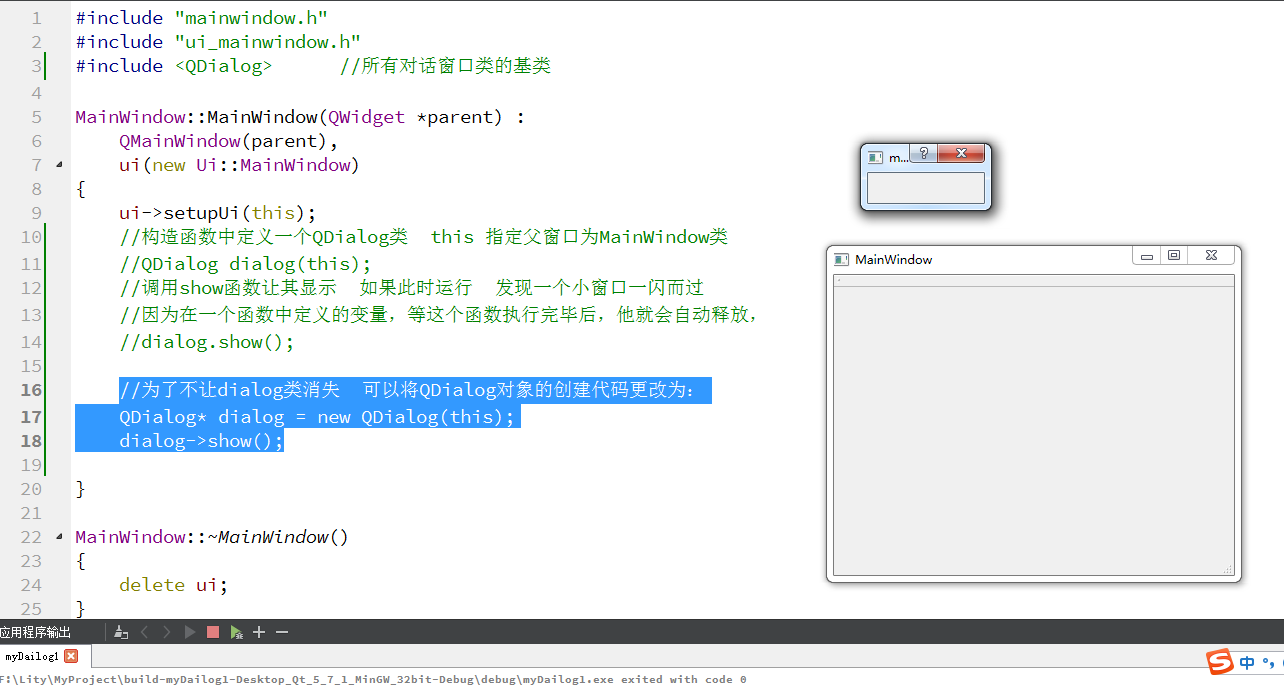
Task: Maximize the output pane with the plus icon
Action: 258,632
